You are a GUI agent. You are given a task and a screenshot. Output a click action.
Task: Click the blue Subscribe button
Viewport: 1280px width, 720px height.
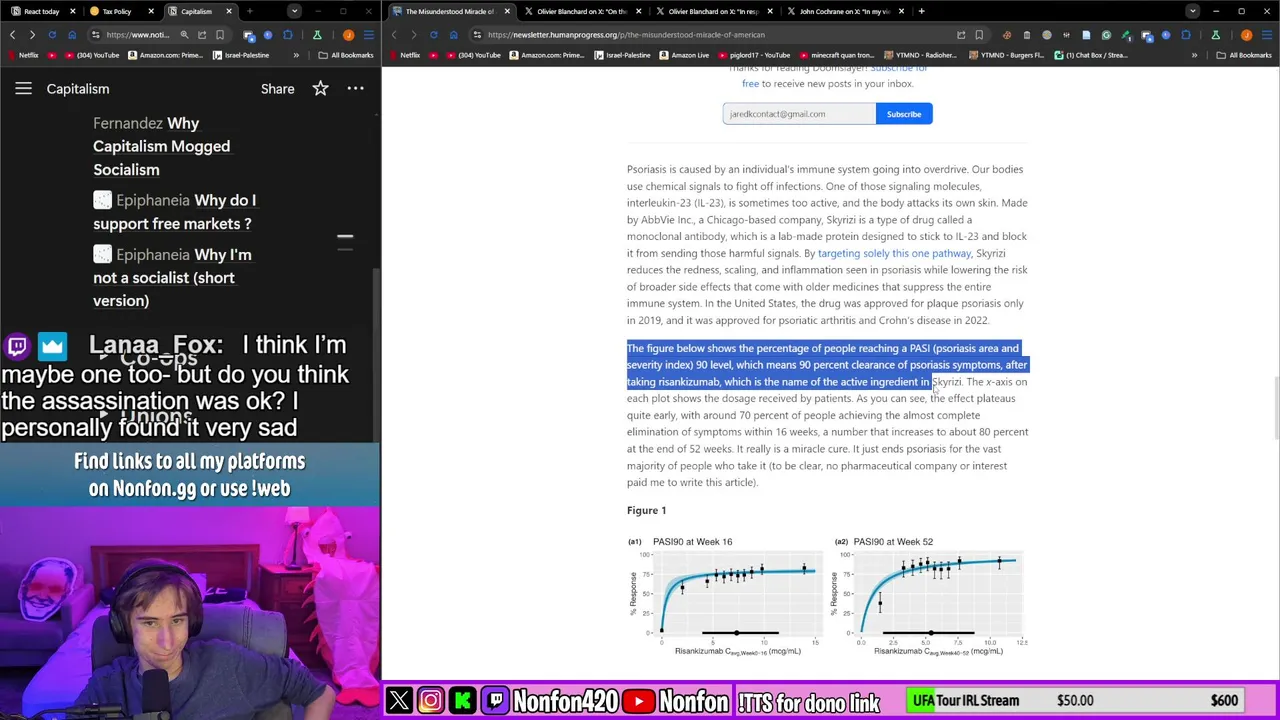pyautogui.click(x=904, y=114)
